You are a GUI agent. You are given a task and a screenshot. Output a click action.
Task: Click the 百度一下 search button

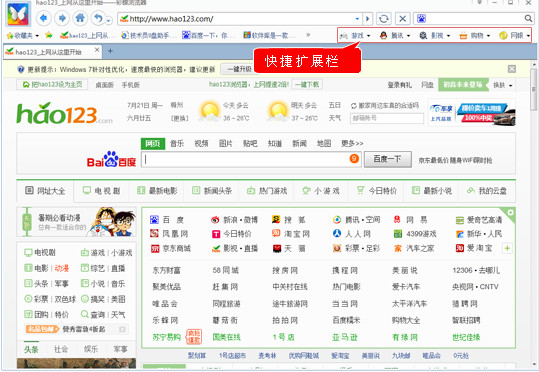(x=387, y=159)
